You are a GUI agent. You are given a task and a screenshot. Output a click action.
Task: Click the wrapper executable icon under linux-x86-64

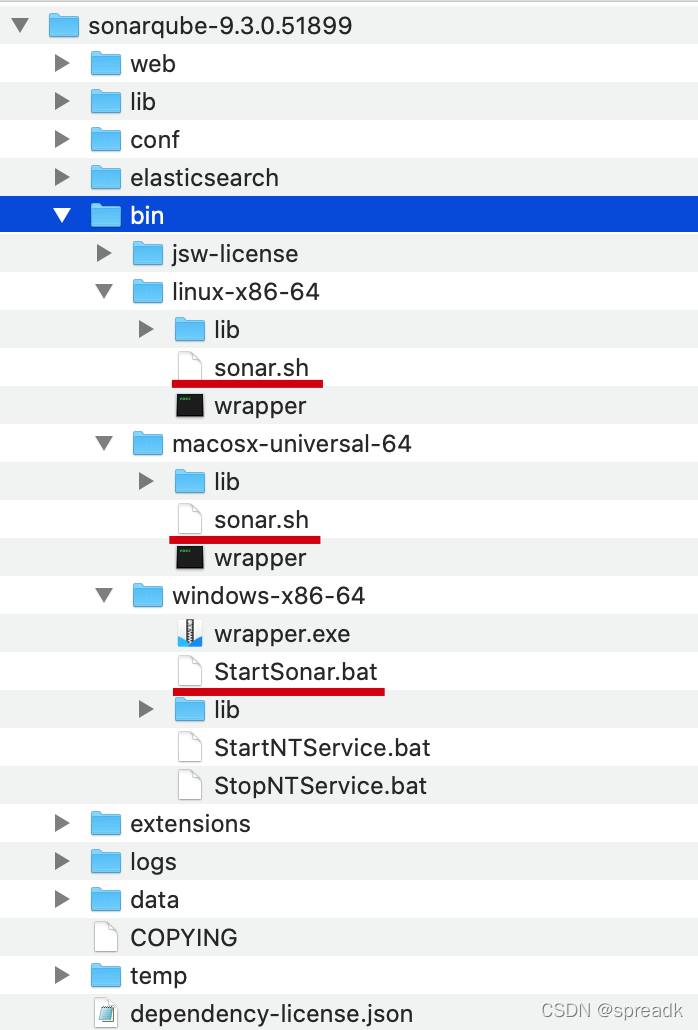190,405
